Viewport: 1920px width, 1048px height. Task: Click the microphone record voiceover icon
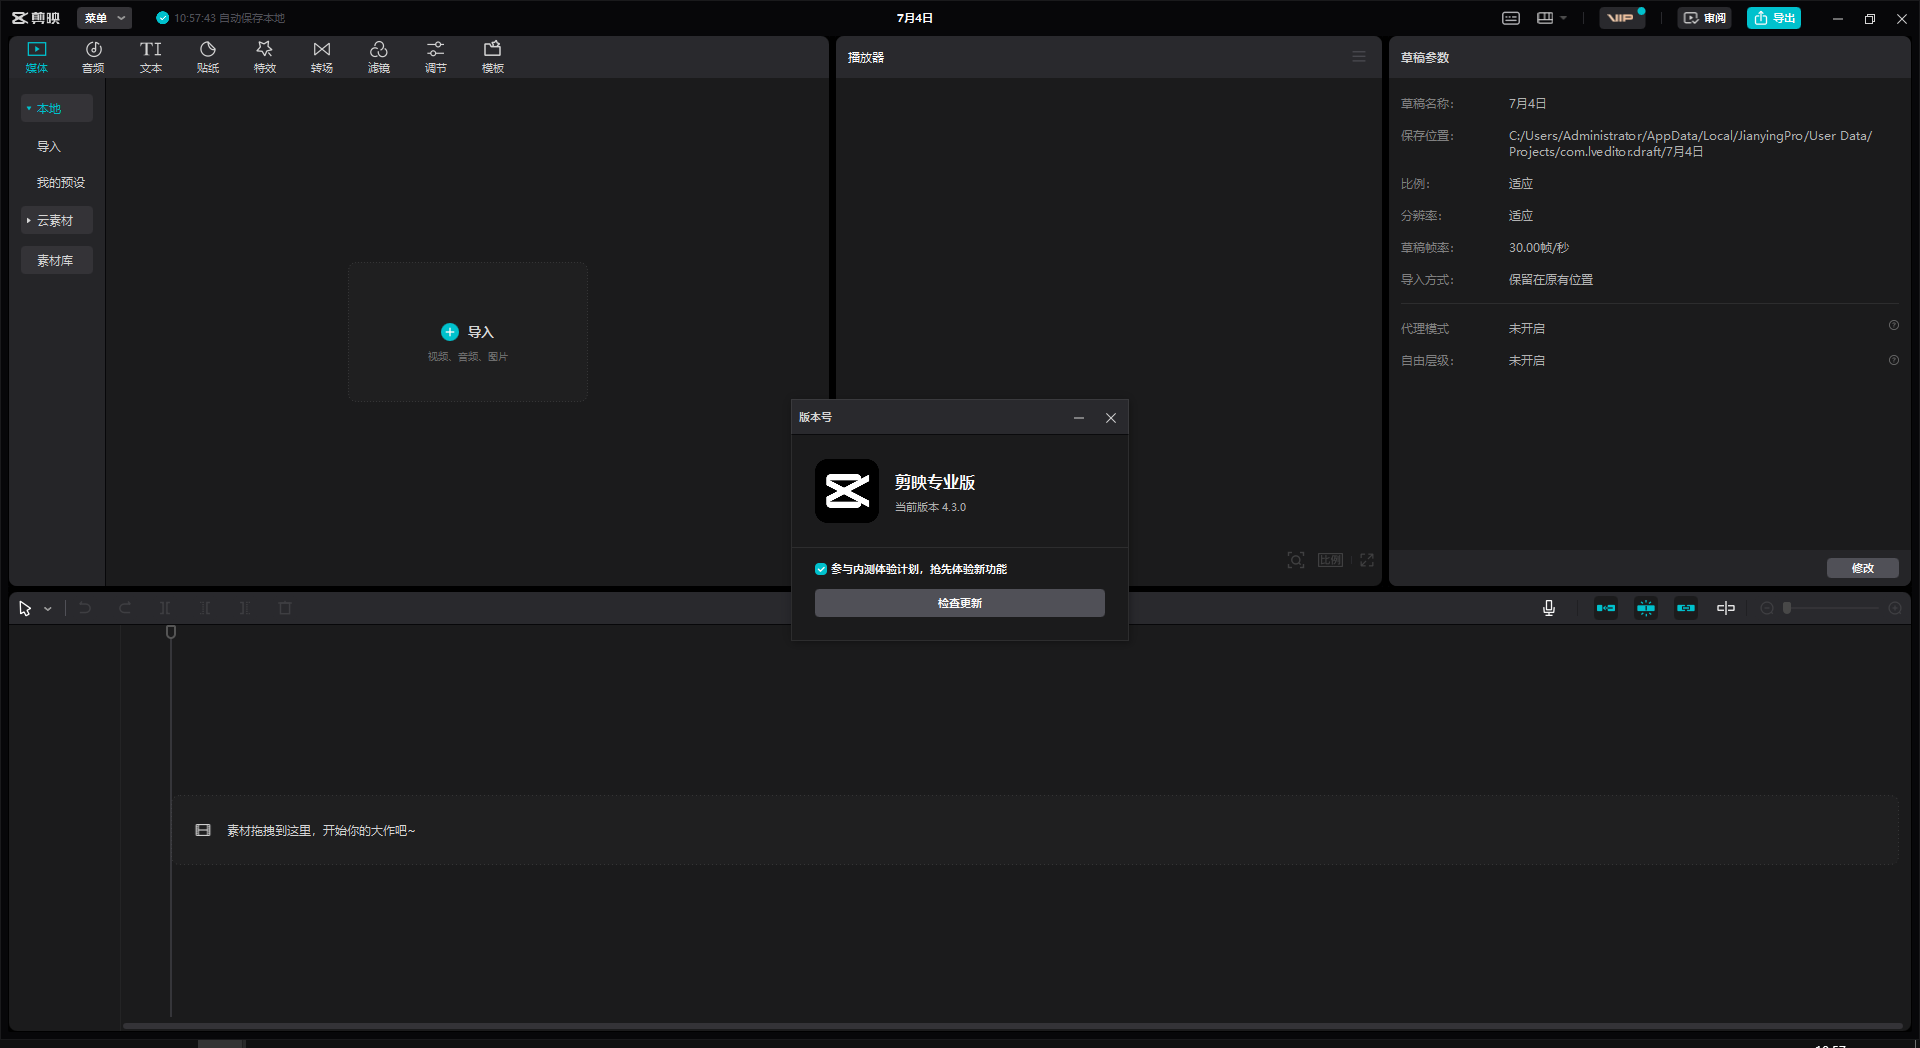click(x=1549, y=608)
